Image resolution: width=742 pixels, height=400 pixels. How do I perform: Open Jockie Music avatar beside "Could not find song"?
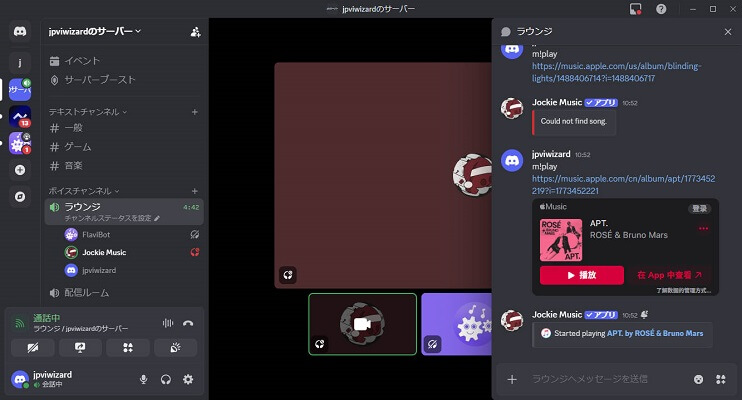click(512, 108)
